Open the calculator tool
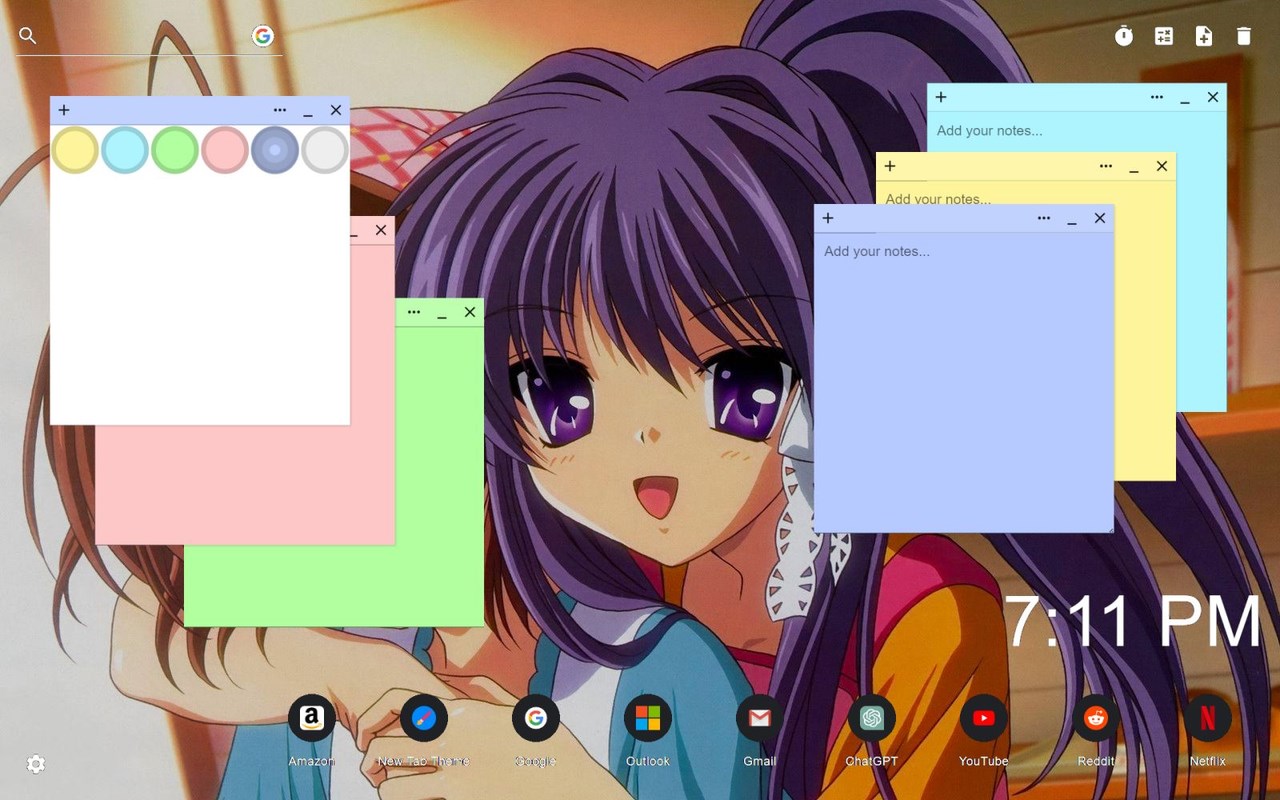The image size is (1280, 800). pos(1164,36)
